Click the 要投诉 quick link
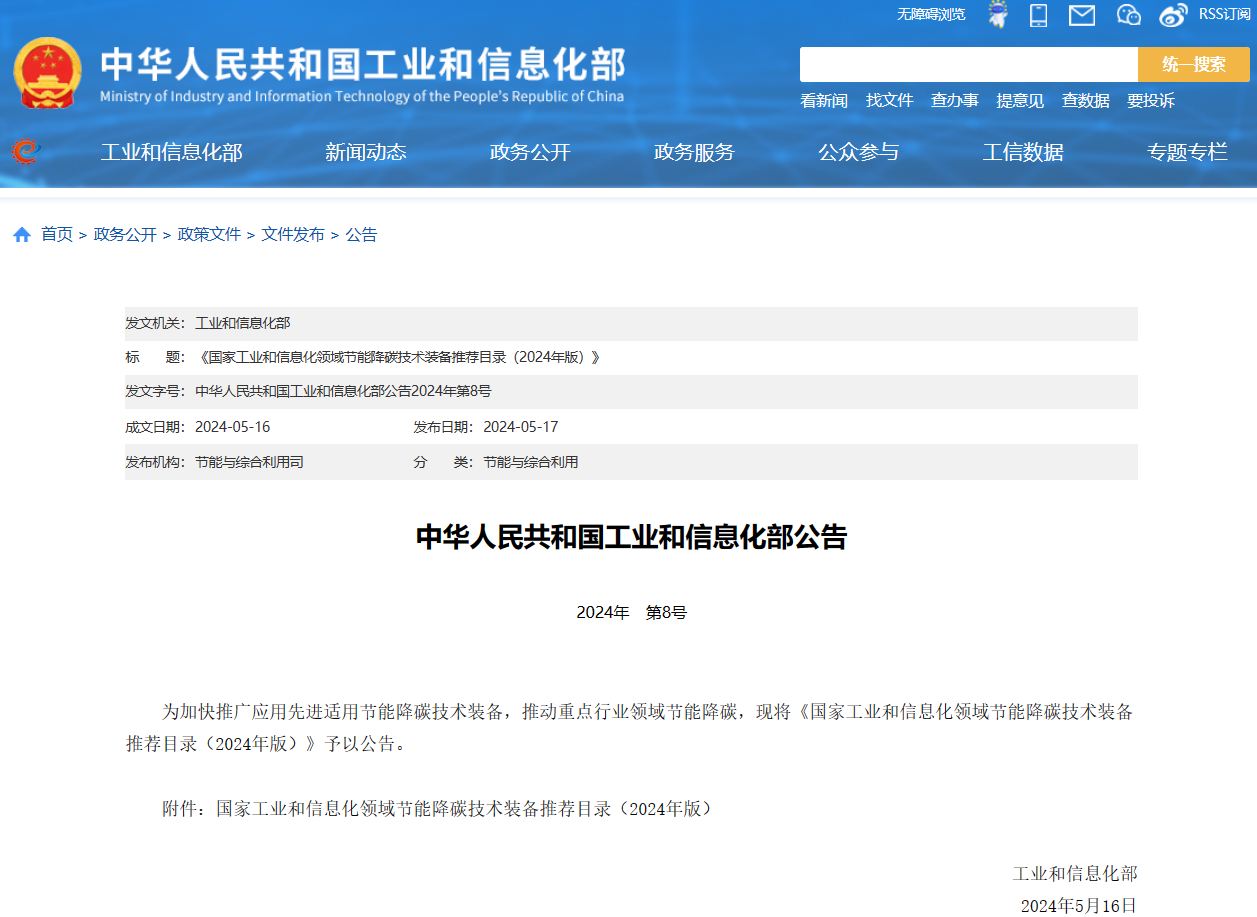1257x917 pixels. pos(1151,100)
